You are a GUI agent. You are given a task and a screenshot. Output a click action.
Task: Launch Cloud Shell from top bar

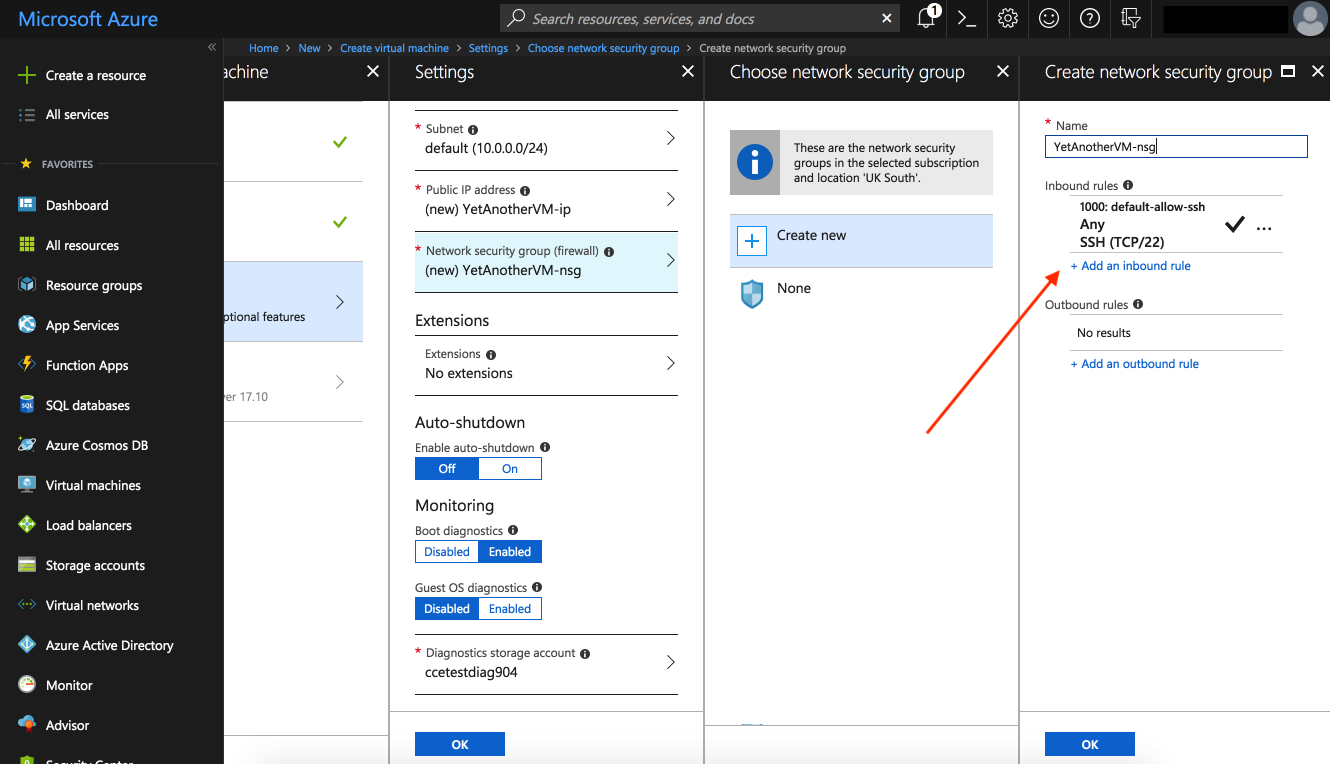[x=966, y=18]
